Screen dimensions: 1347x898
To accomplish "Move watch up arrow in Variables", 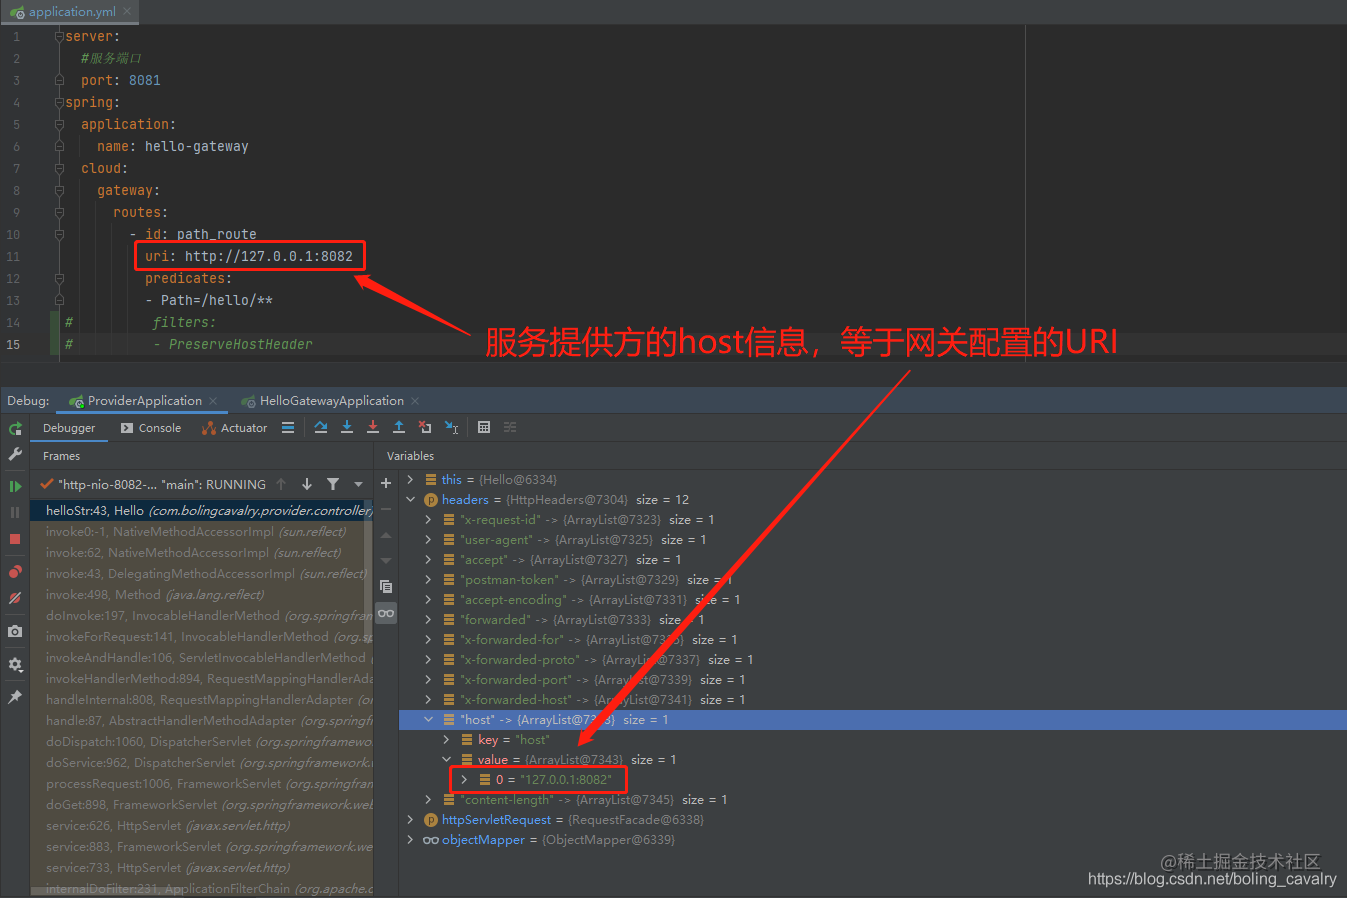I will [x=386, y=535].
